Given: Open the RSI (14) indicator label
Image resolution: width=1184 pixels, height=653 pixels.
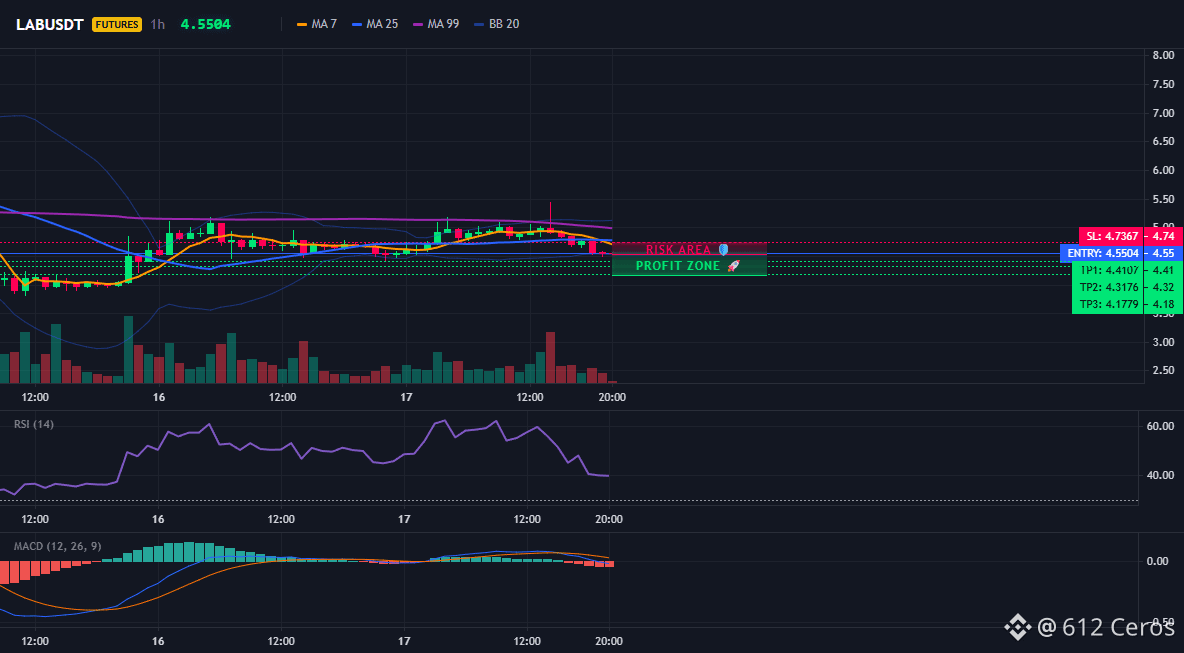Looking at the screenshot, I should click(x=34, y=424).
